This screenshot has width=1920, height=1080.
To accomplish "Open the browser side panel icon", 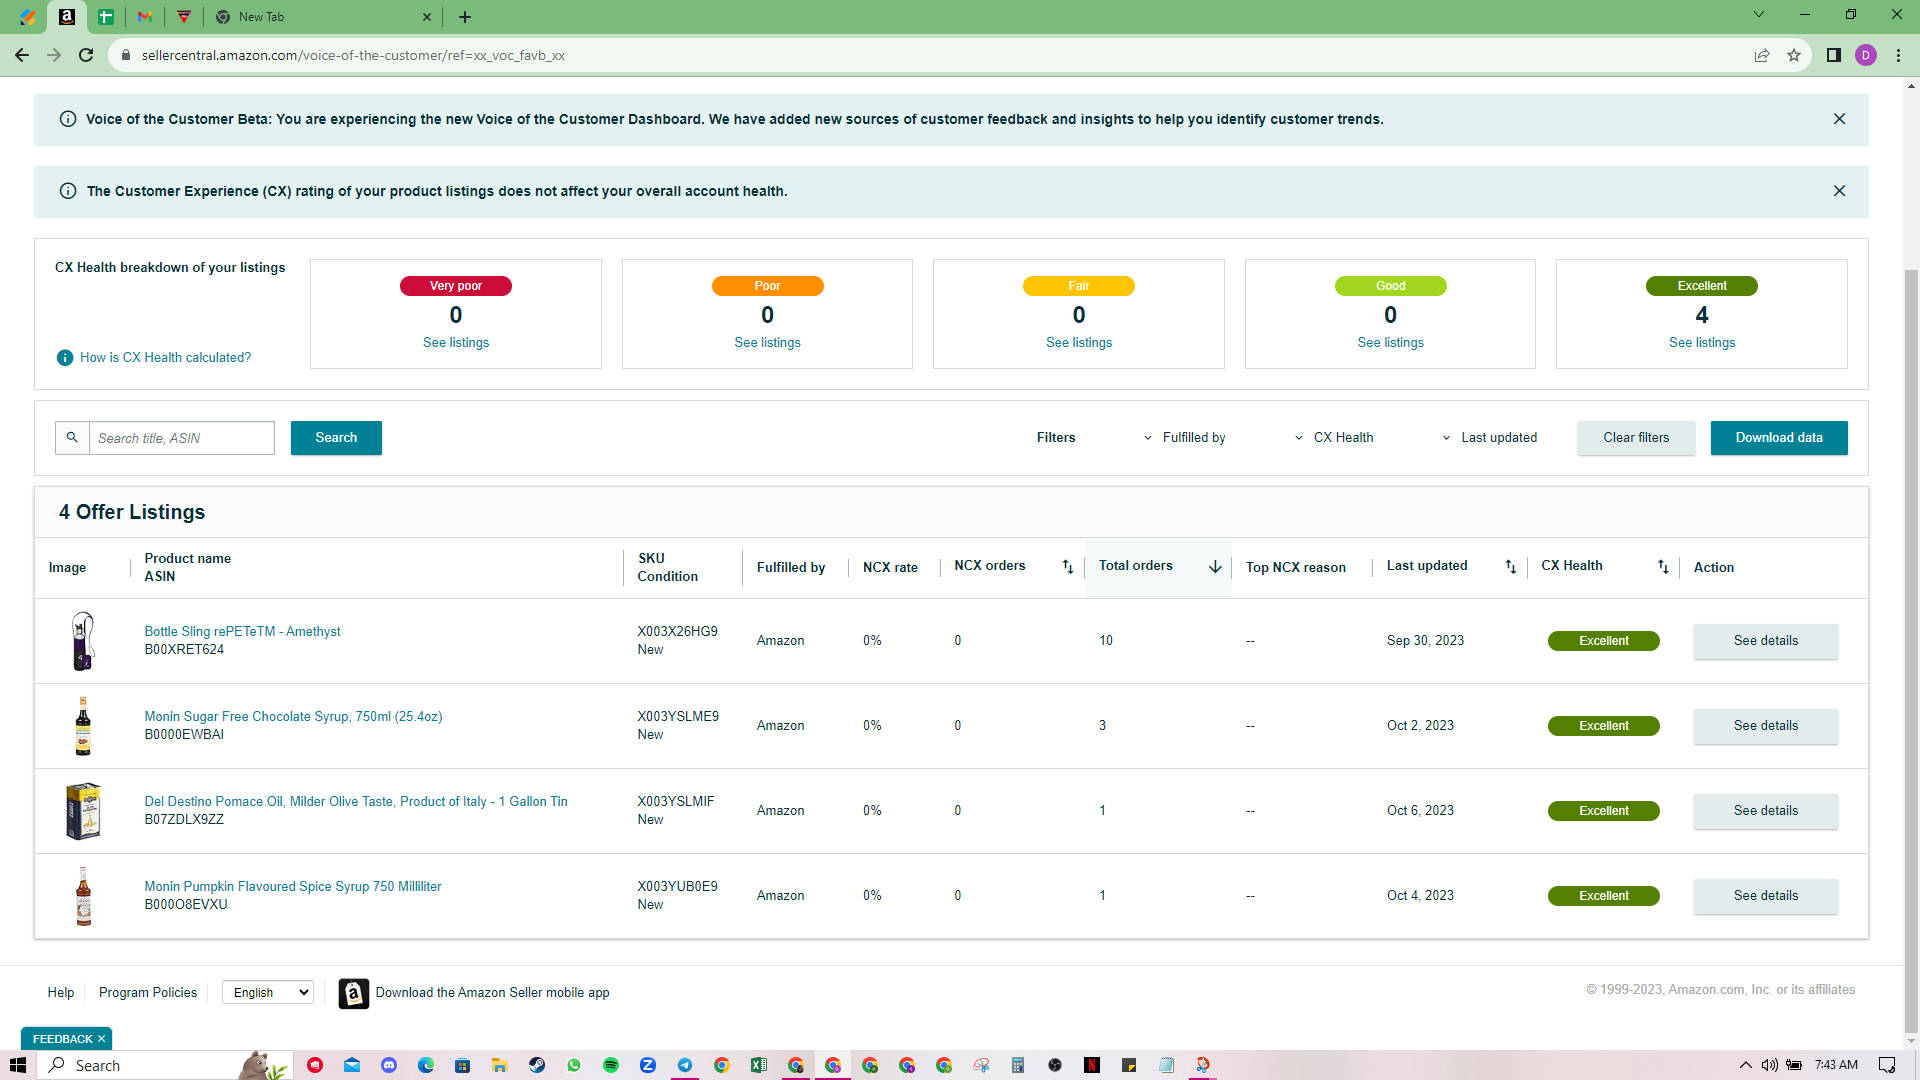I will [1834, 55].
